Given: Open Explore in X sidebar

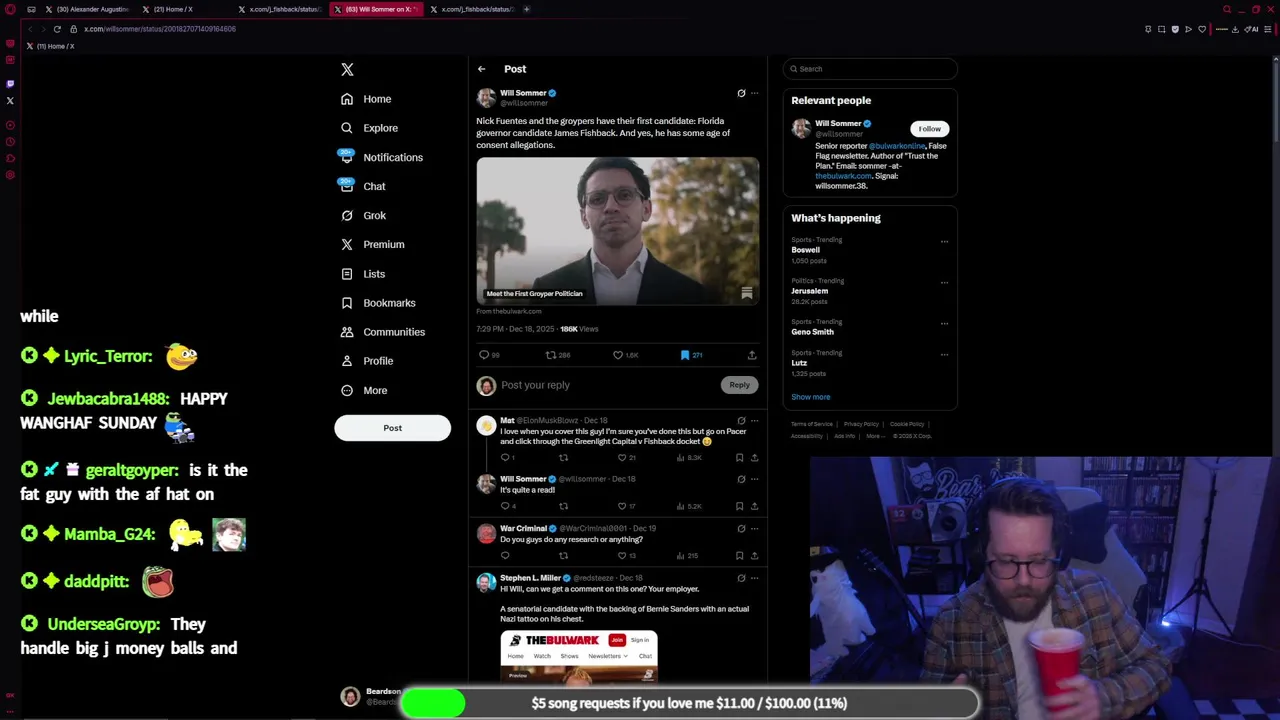Looking at the screenshot, I should point(369,128).
